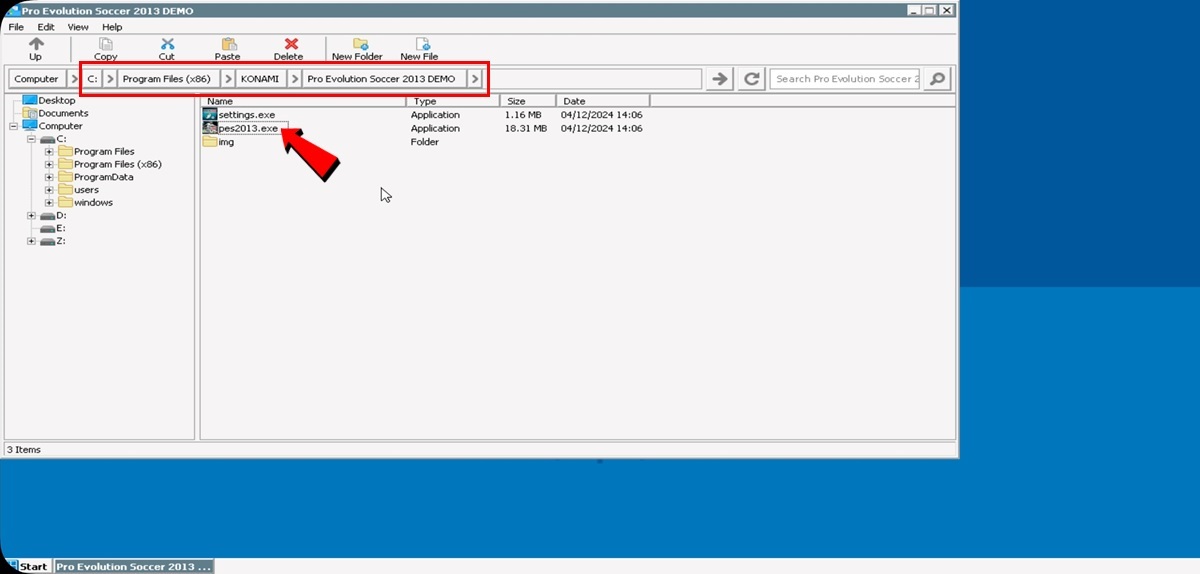Click the Copy toolbar icon

(105, 44)
